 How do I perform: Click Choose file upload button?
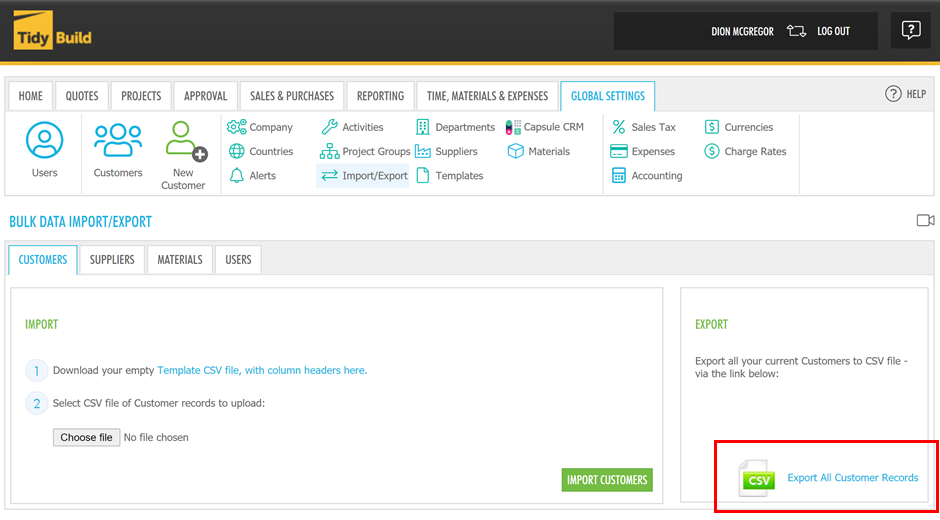(x=86, y=437)
